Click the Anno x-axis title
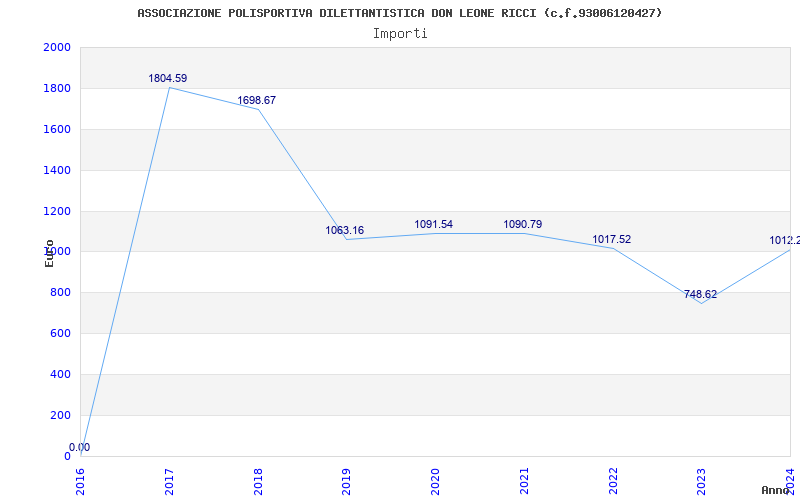The image size is (800, 500). tap(776, 490)
